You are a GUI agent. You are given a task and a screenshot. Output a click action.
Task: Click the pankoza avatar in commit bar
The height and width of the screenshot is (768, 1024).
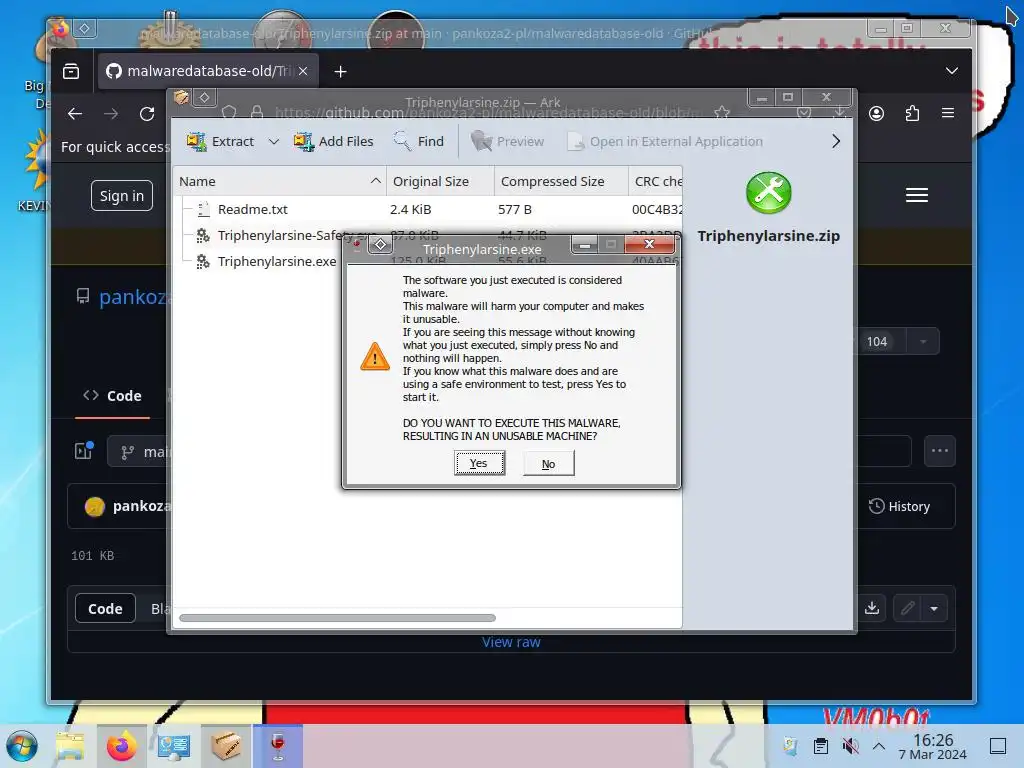point(95,506)
